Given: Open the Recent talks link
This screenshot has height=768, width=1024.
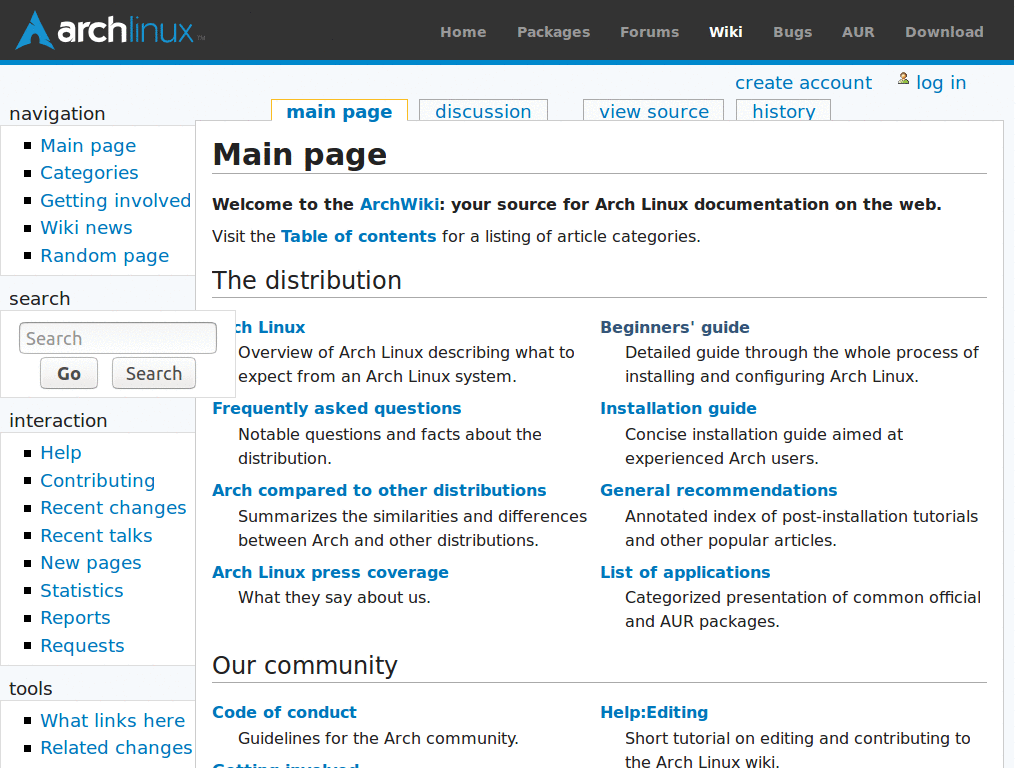Looking at the screenshot, I should click(96, 536).
